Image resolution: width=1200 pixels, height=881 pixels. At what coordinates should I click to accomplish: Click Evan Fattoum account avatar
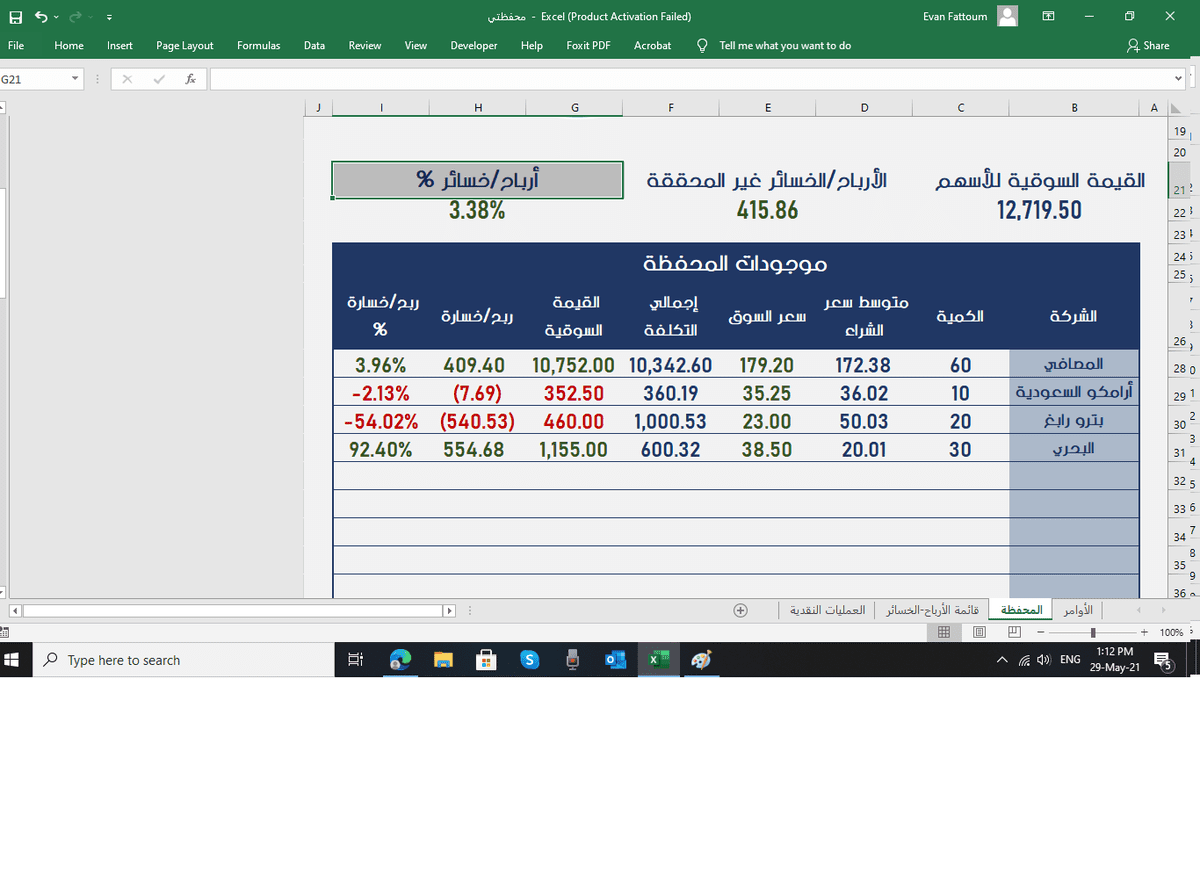(1008, 16)
